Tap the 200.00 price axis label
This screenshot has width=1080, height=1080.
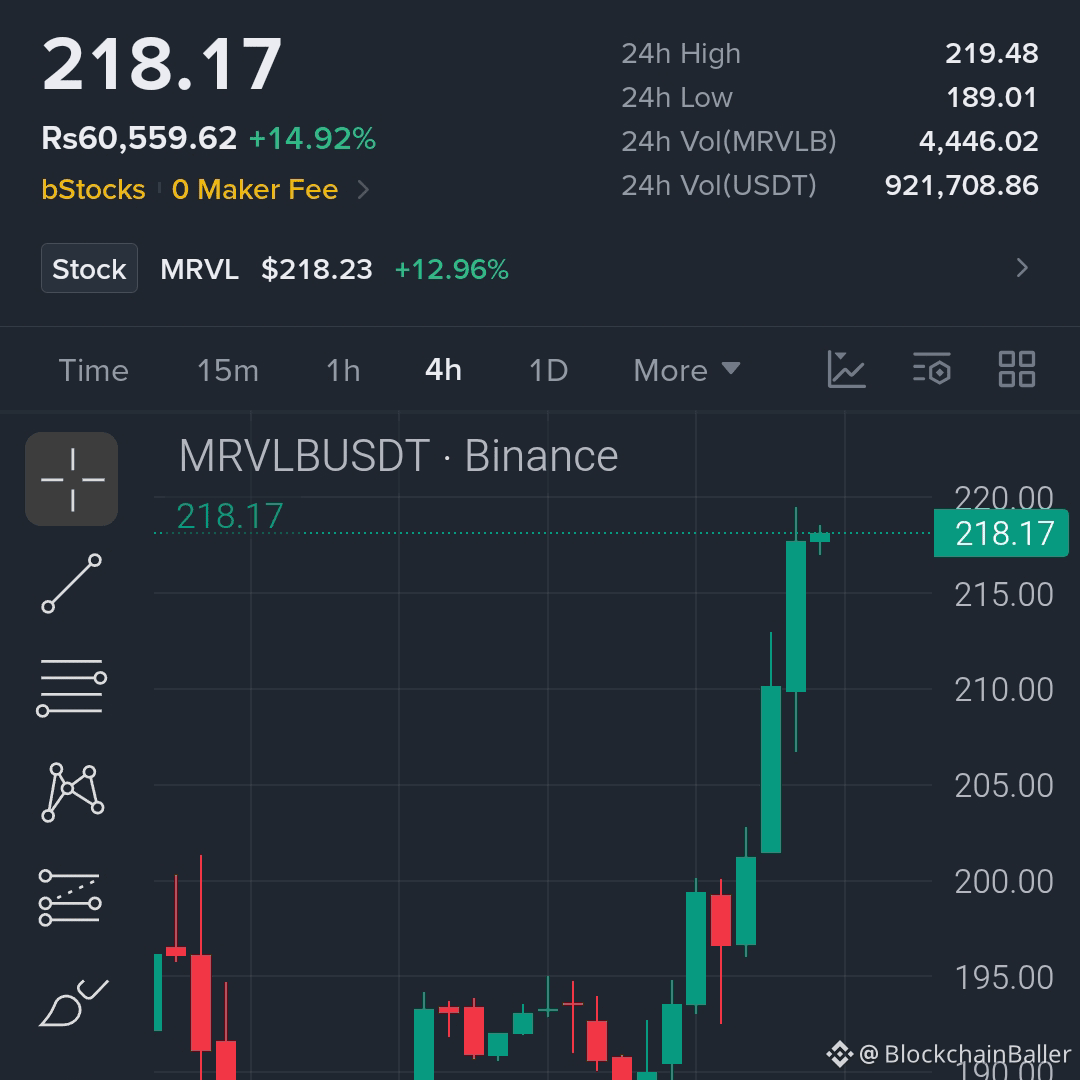click(1004, 882)
